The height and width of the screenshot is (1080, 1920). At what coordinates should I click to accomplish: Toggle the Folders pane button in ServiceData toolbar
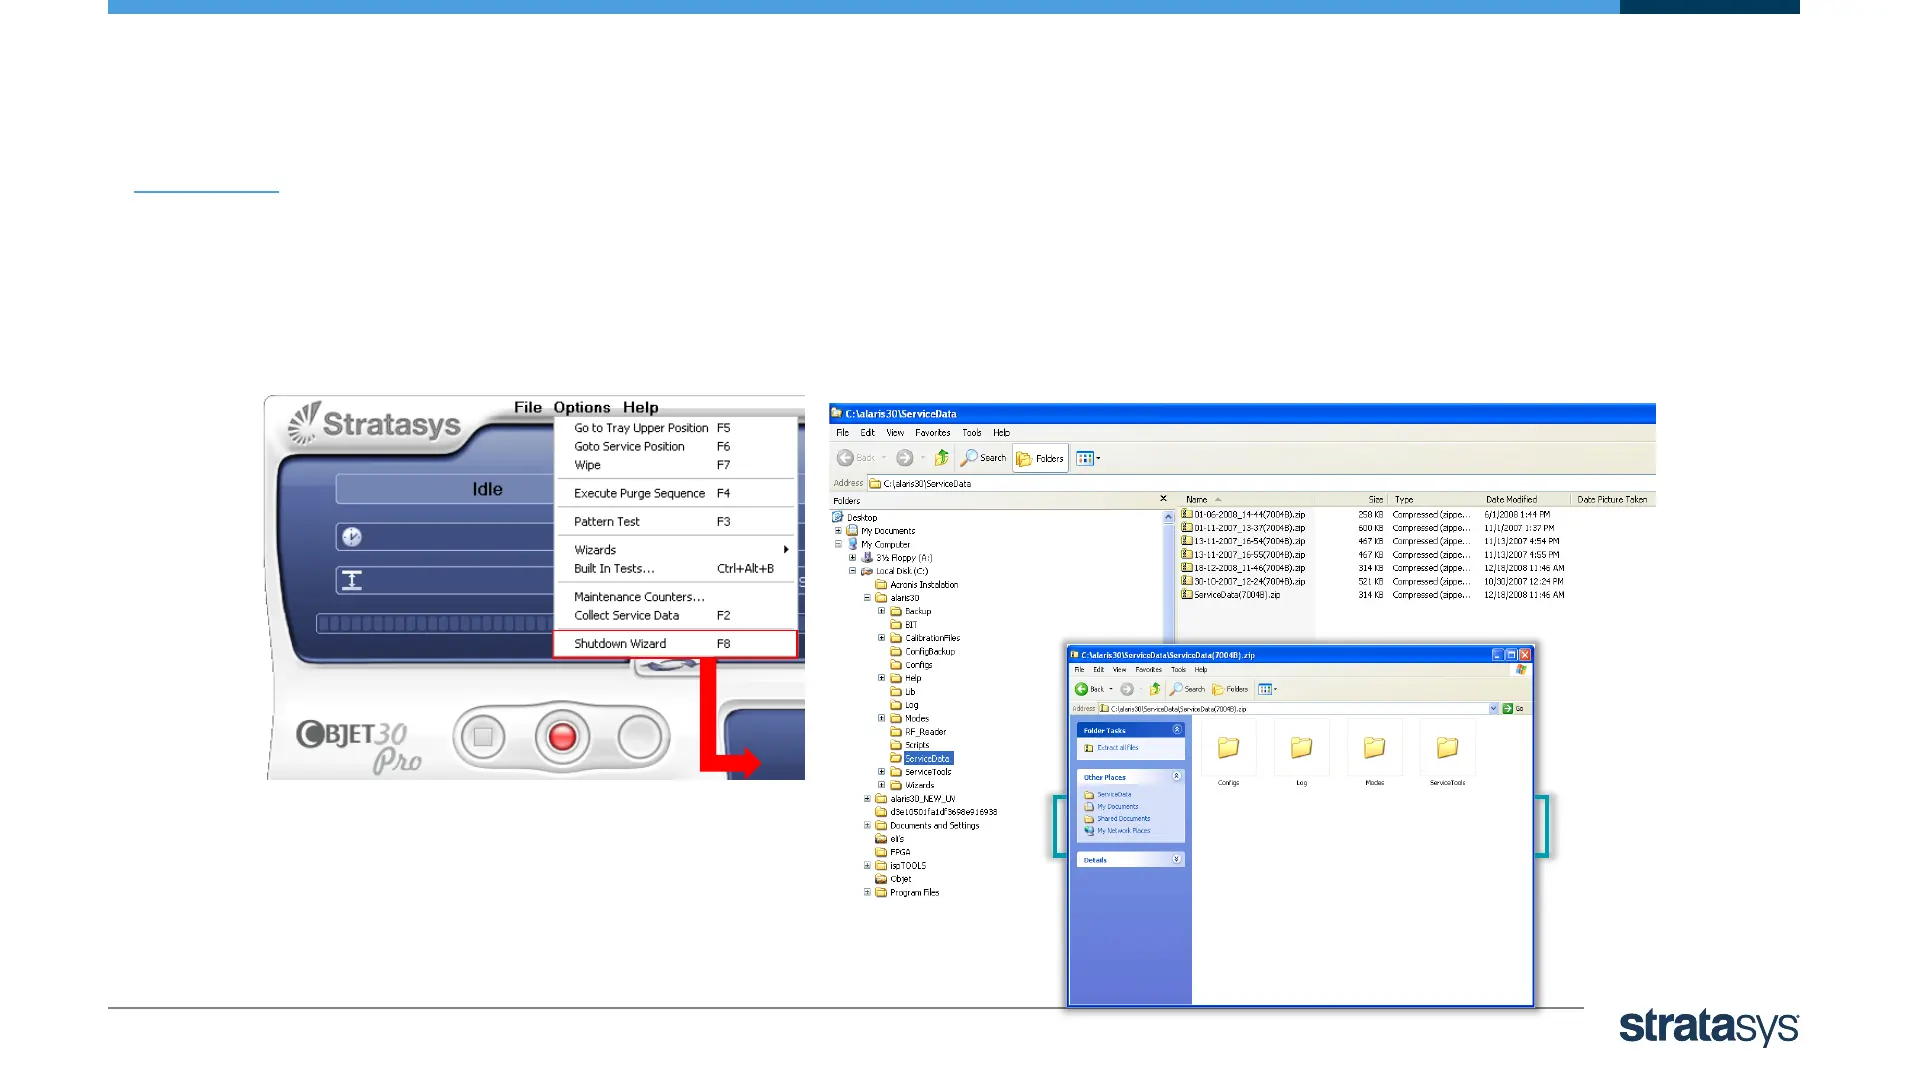pyautogui.click(x=1041, y=458)
